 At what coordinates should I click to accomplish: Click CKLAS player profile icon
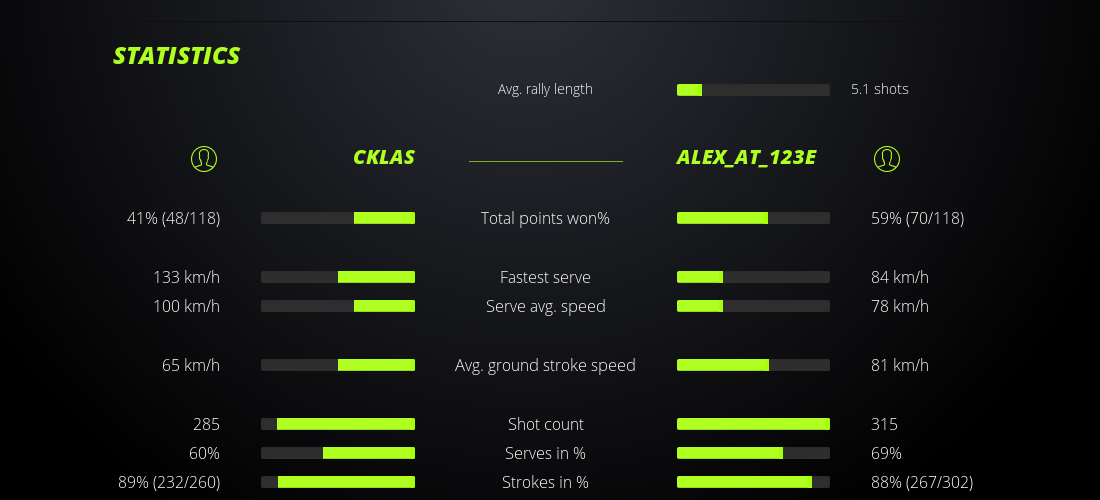click(204, 158)
